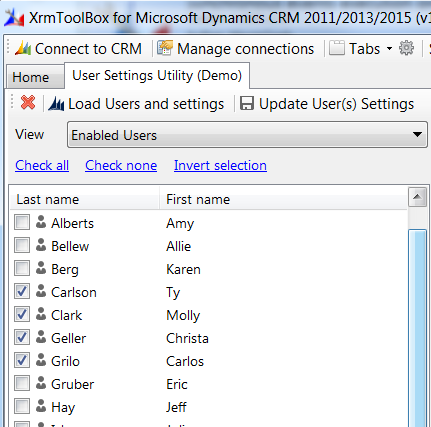Open the Enabled Users view dropdown
Viewport: 431px width, 427px height.
click(x=247, y=135)
